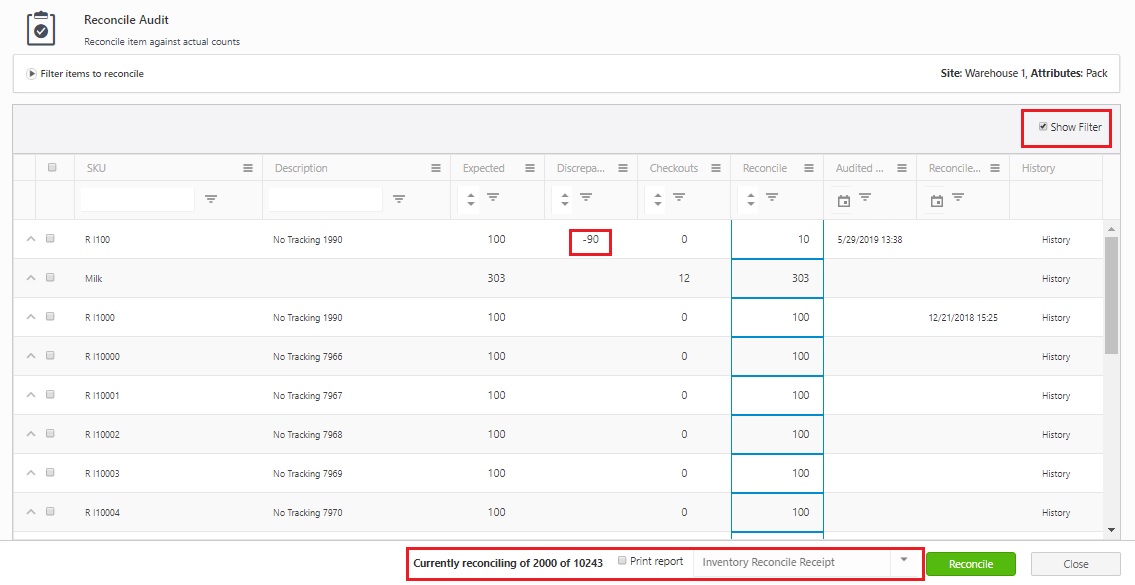Click the Discrepancy filter number stepper
The width and height of the screenshot is (1135, 585).
click(x=565, y=201)
